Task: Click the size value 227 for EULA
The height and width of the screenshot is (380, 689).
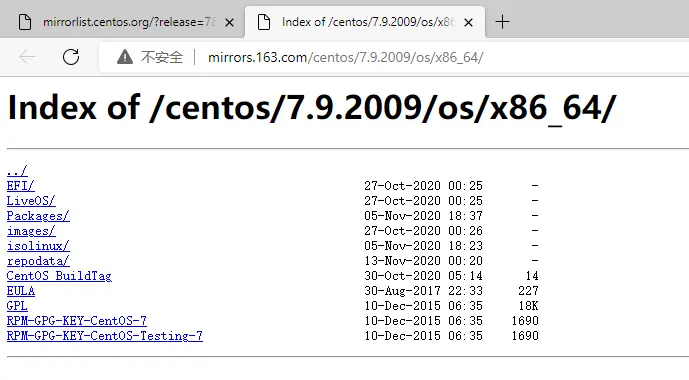Action: coord(529,290)
